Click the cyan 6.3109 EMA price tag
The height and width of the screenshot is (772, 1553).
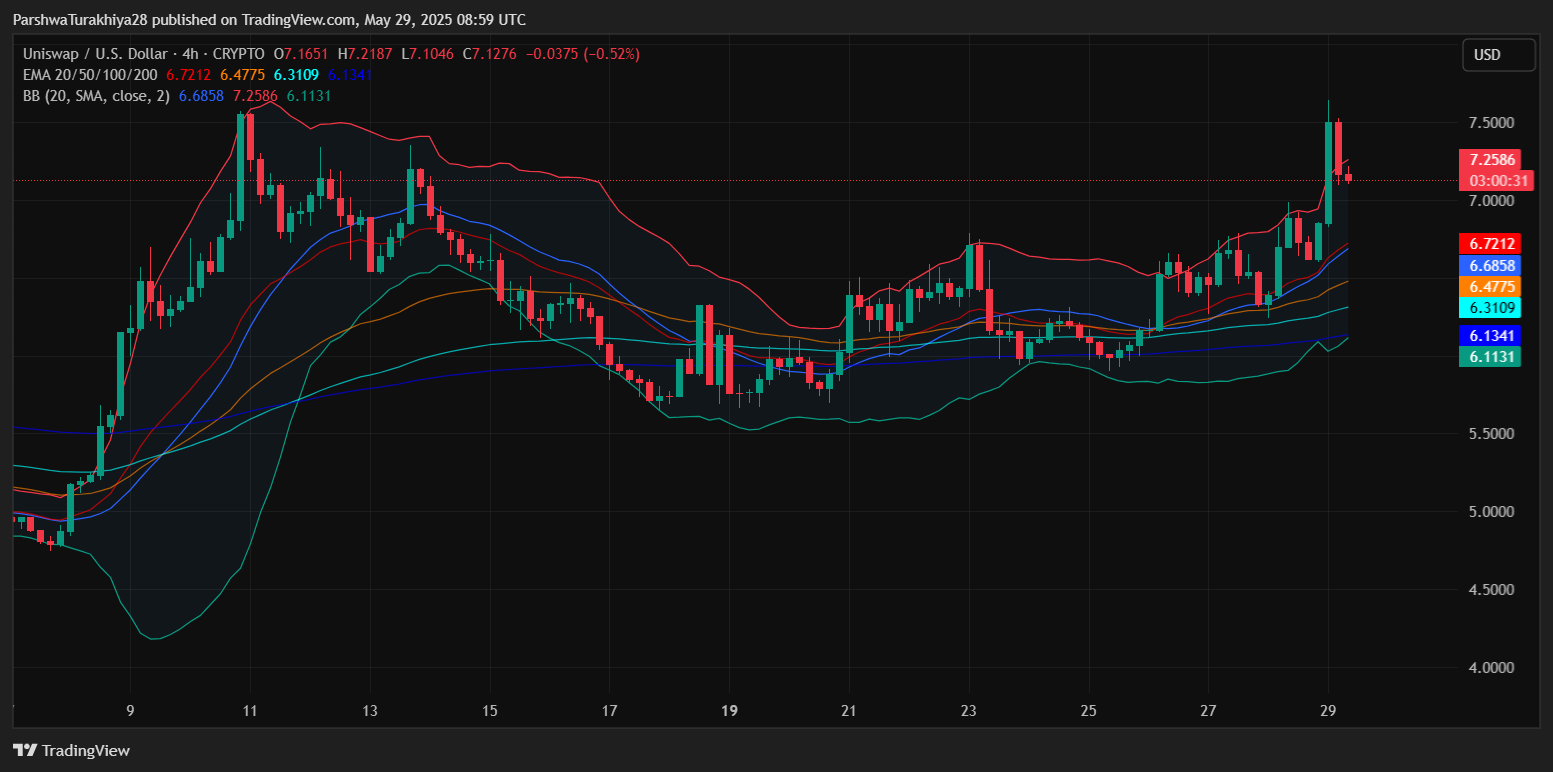coord(1491,307)
